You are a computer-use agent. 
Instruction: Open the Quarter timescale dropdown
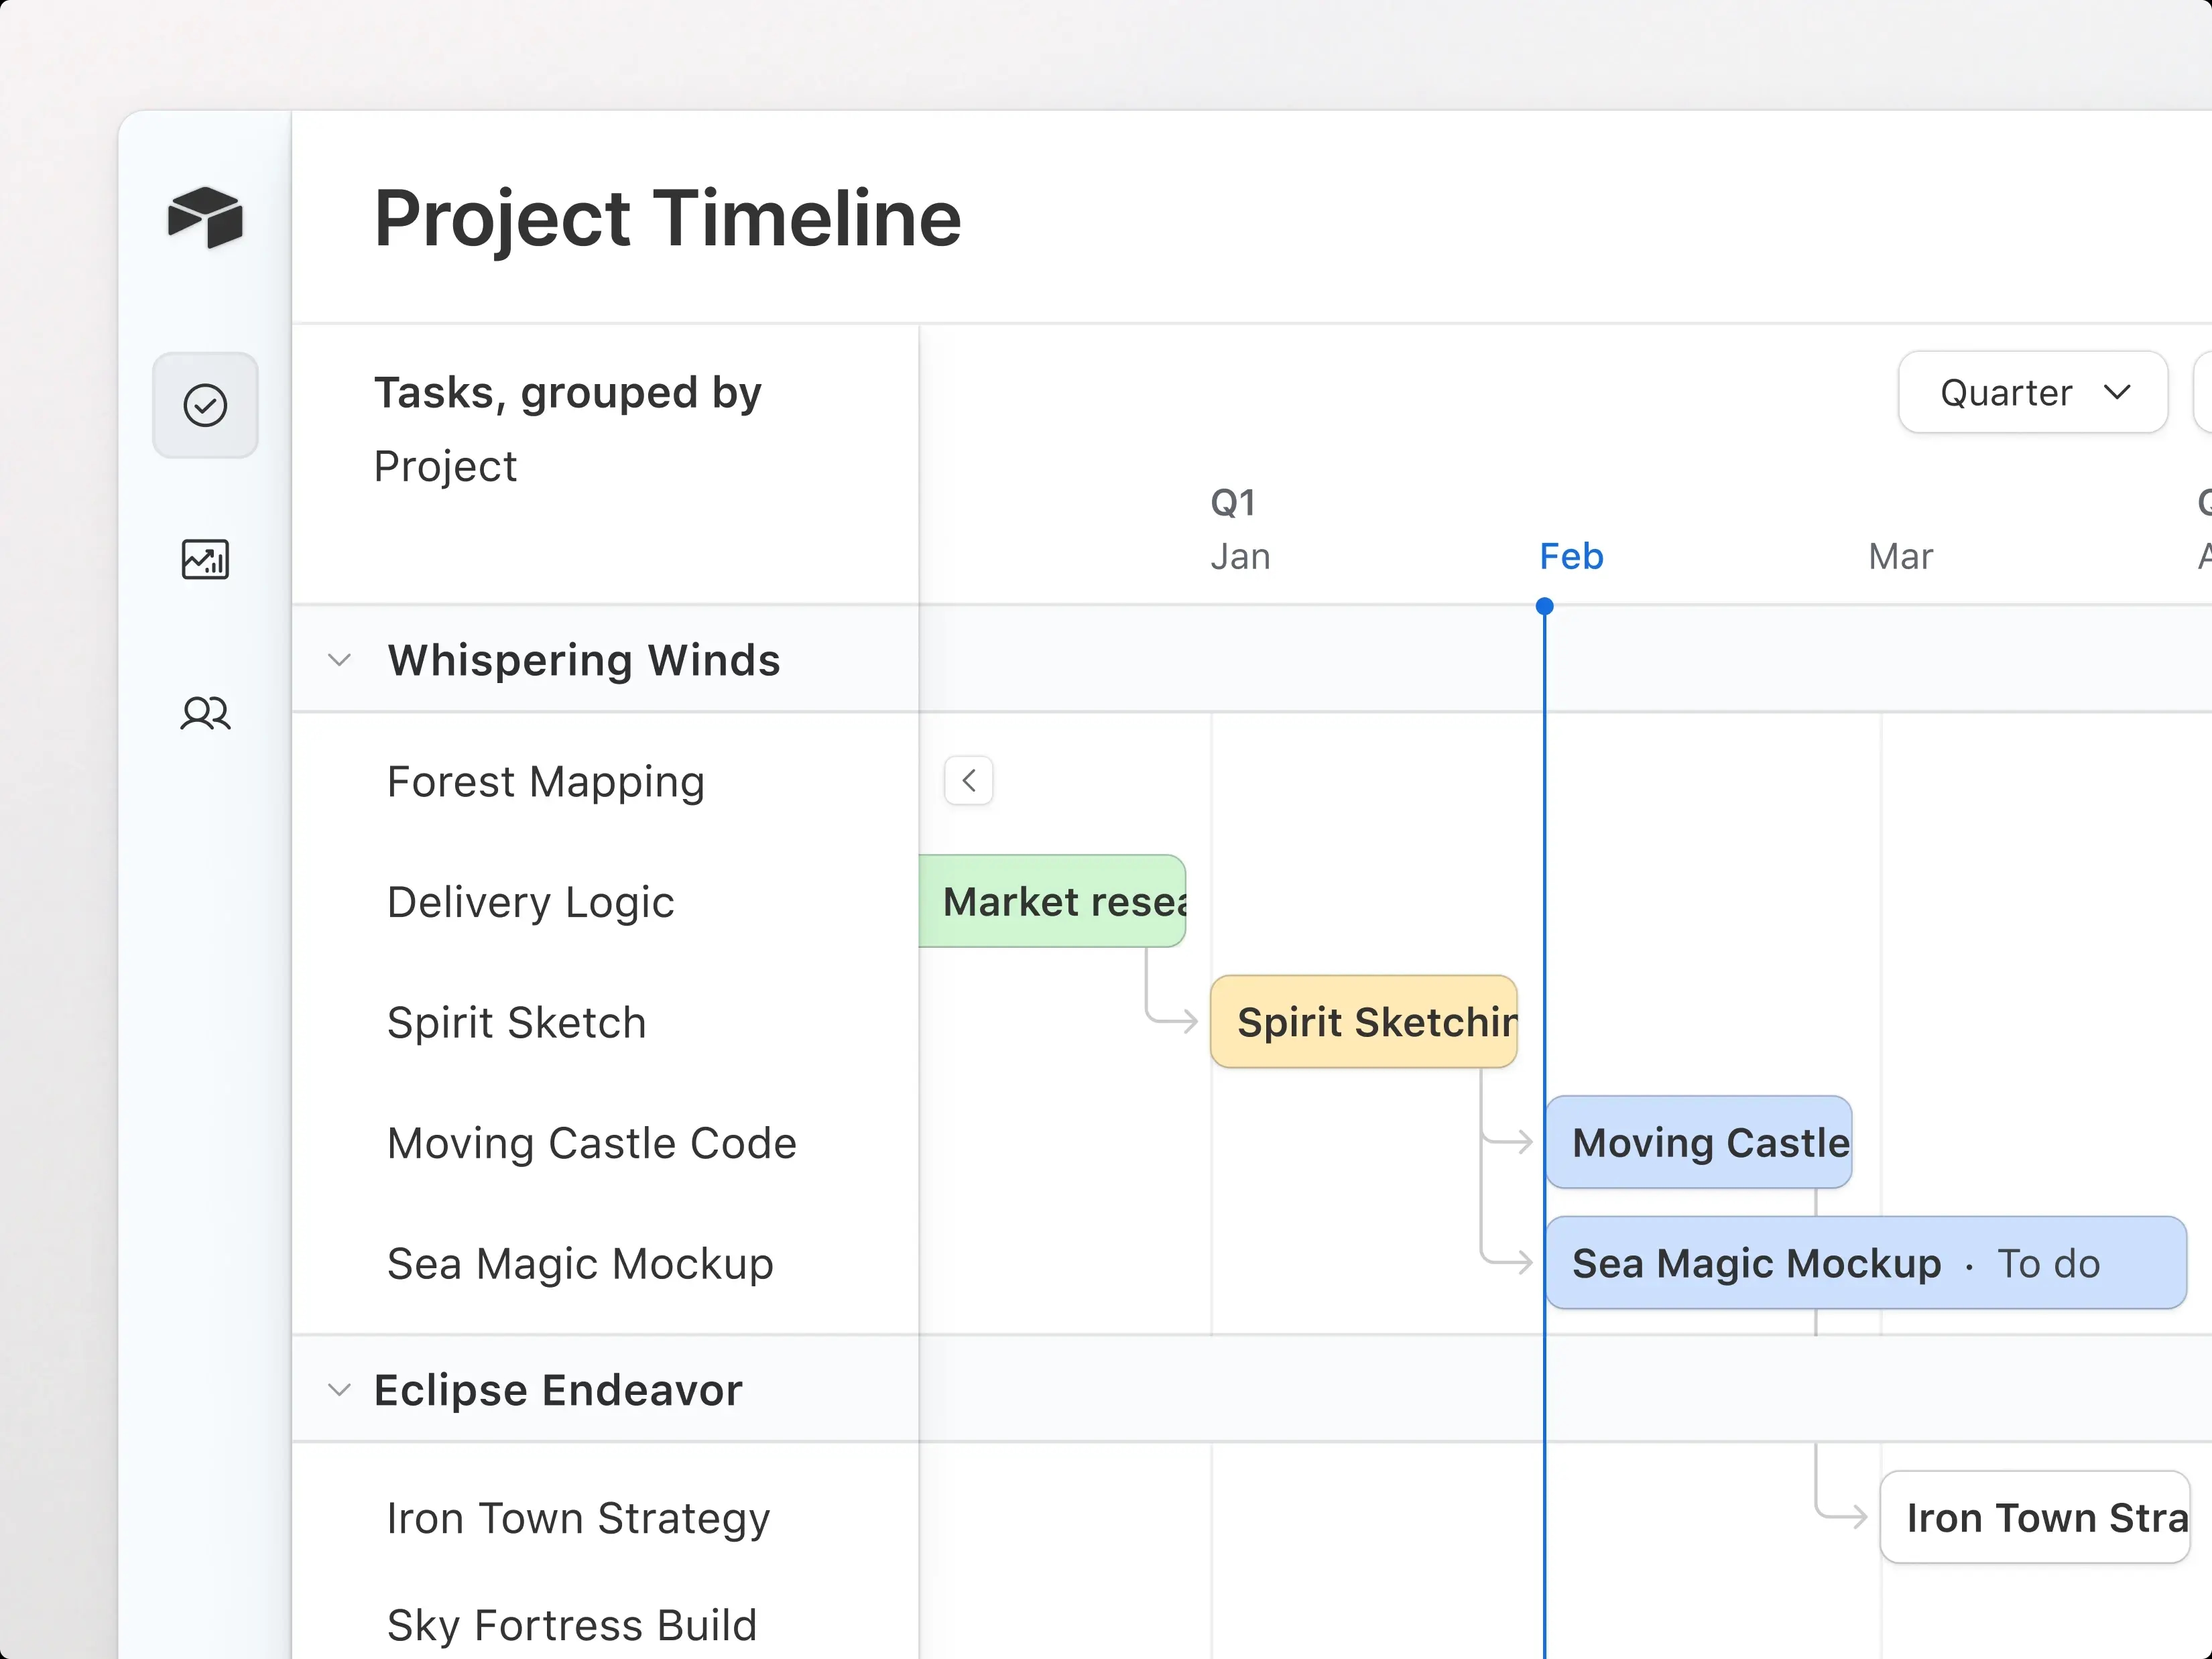click(2032, 392)
